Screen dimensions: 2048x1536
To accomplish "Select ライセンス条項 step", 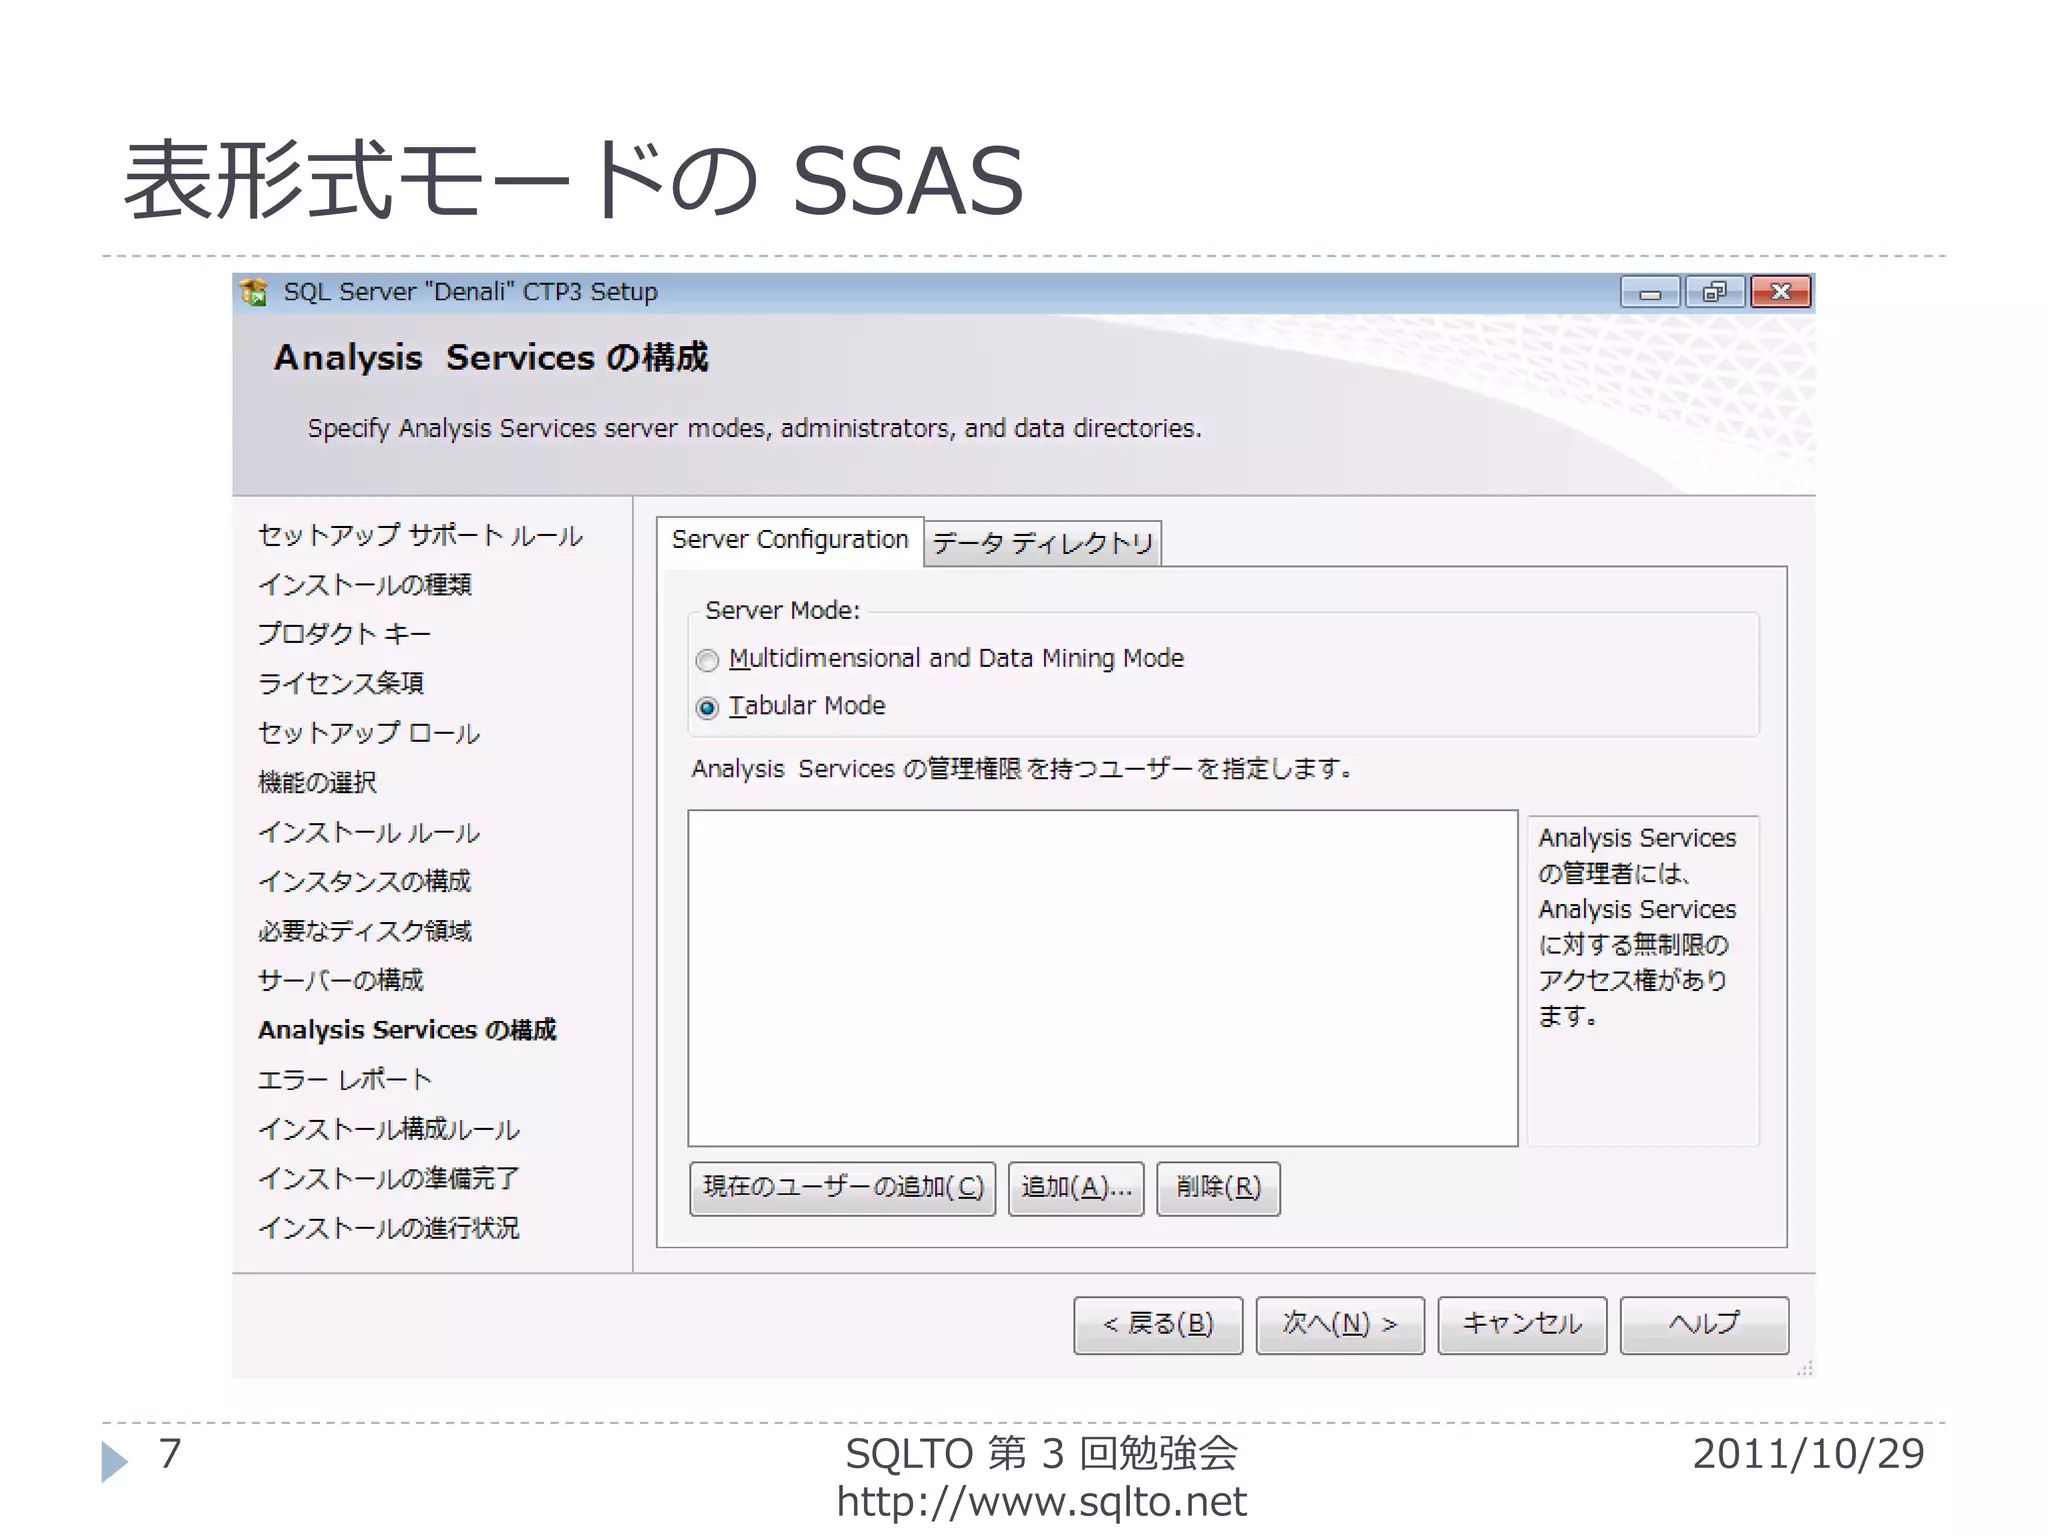I will tap(341, 684).
